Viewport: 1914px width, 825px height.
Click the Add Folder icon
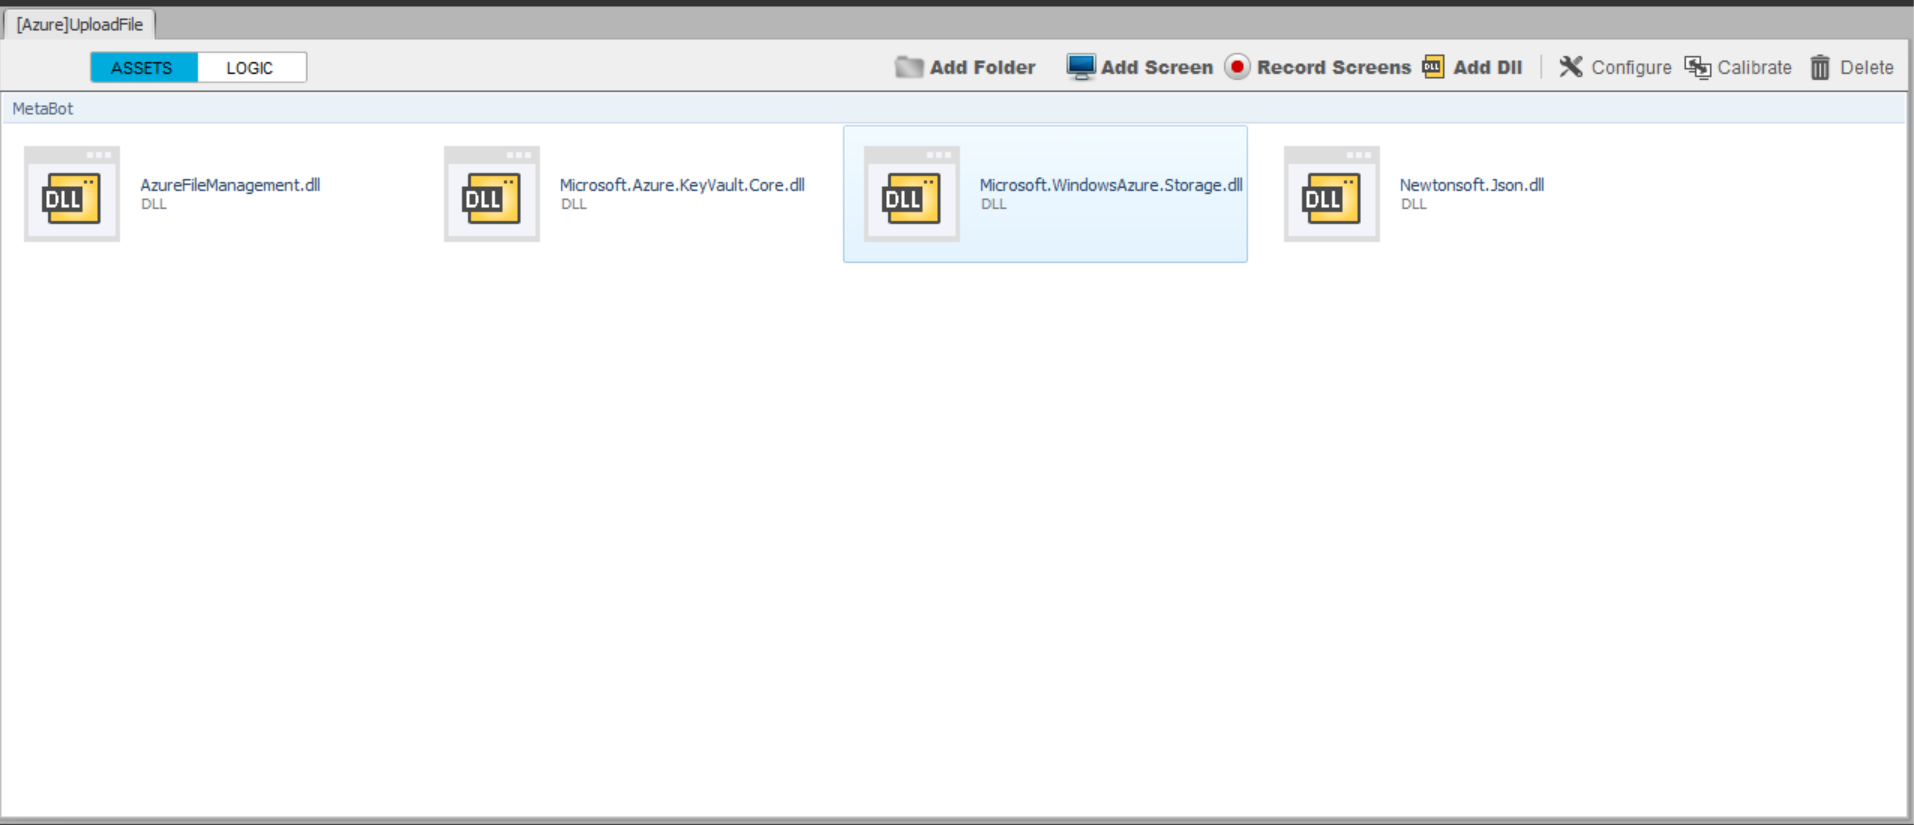pyautogui.click(x=909, y=67)
